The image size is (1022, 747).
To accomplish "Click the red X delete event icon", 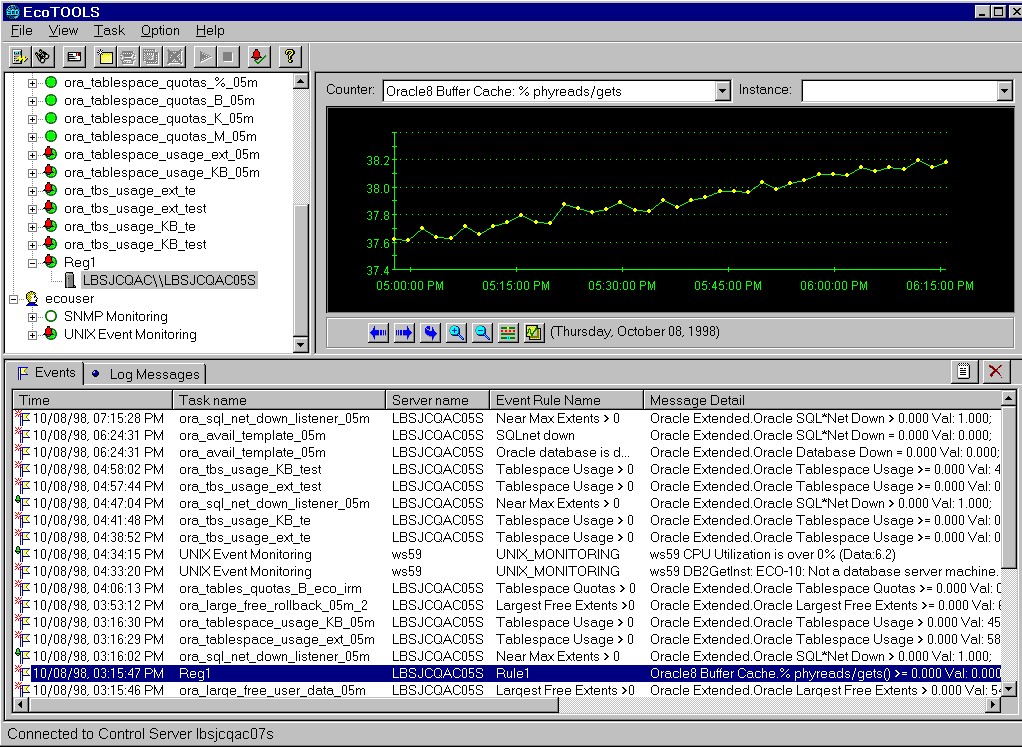I will [x=995, y=372].
